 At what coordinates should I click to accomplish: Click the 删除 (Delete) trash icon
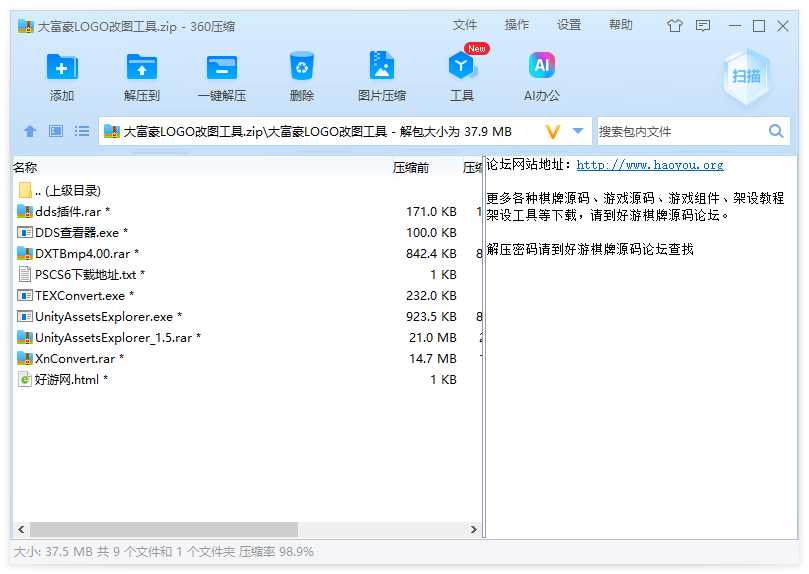point(302,66)
